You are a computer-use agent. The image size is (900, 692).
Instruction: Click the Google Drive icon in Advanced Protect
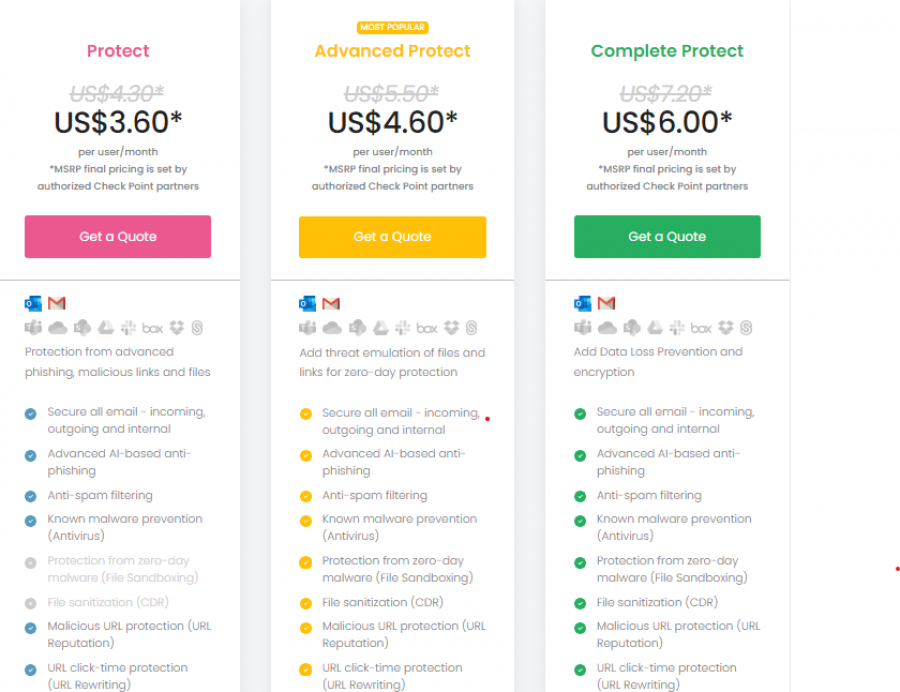pos(381,328)
